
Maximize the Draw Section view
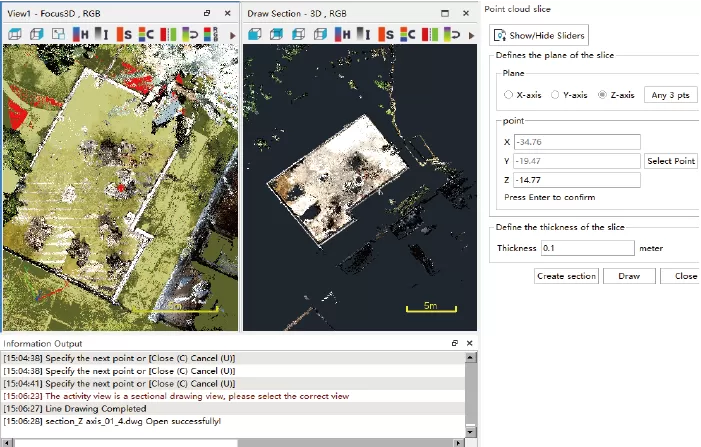click(x=445, y=13)
